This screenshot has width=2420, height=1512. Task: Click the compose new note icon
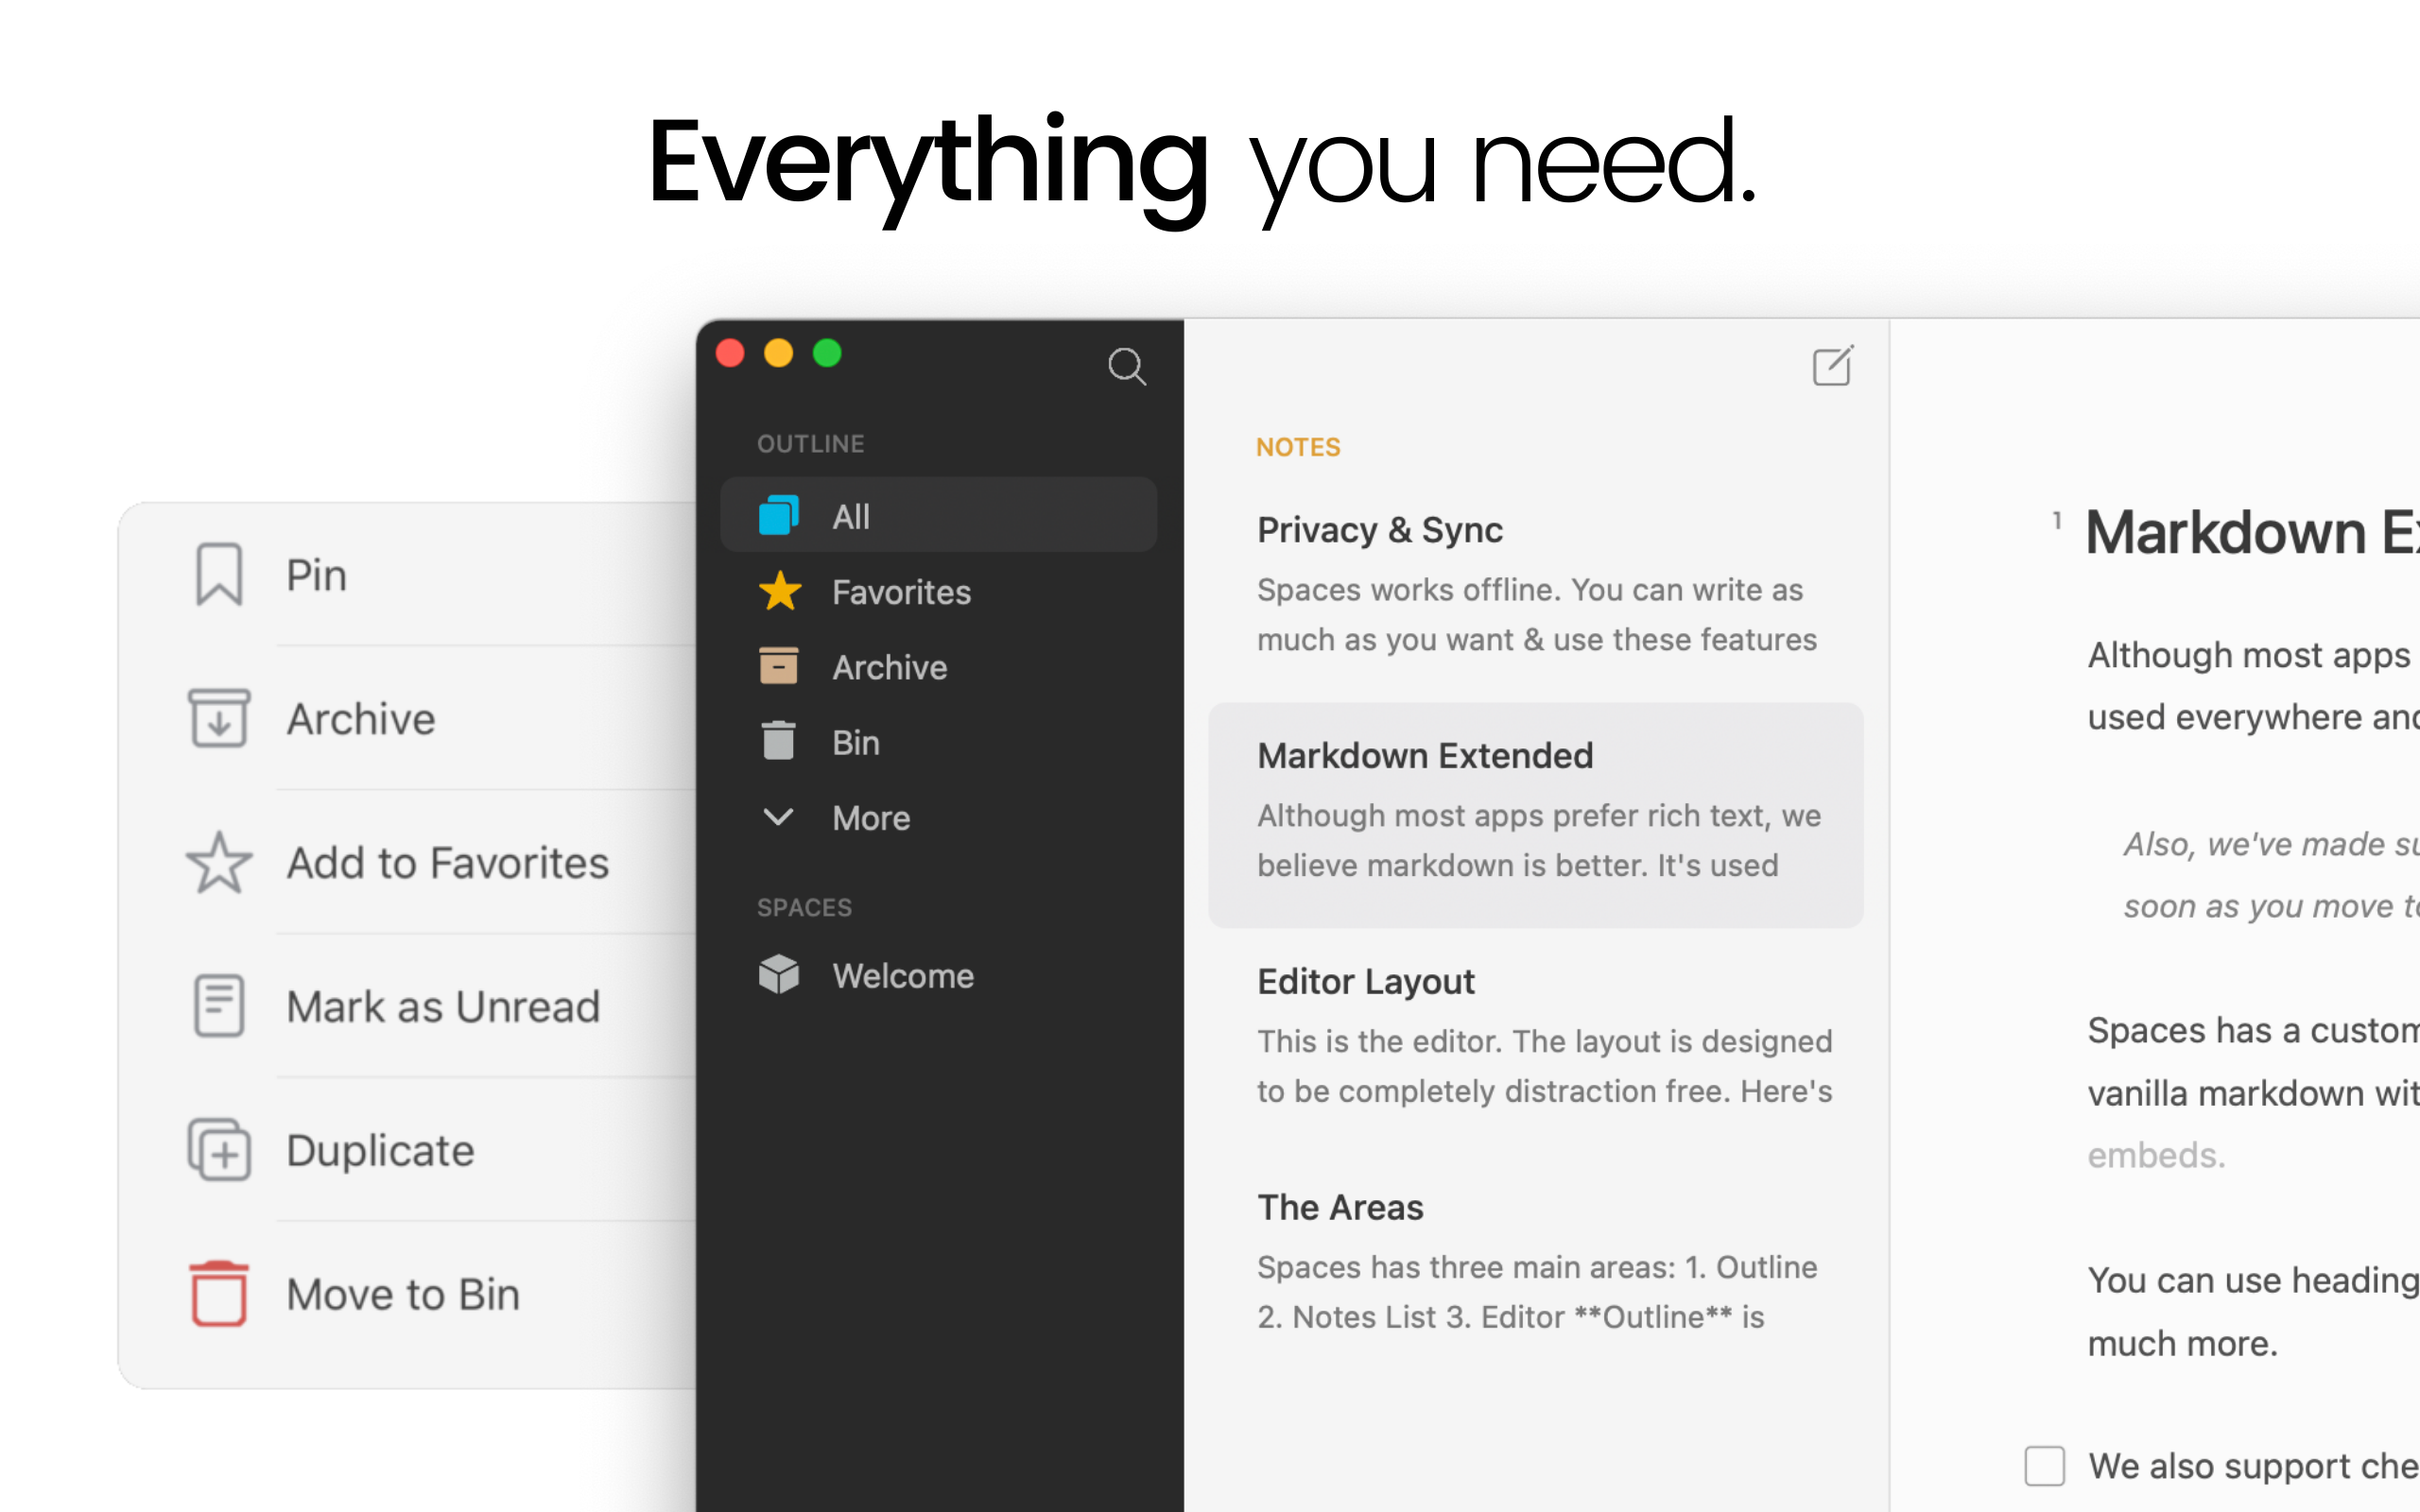(x=1832, y=366)
